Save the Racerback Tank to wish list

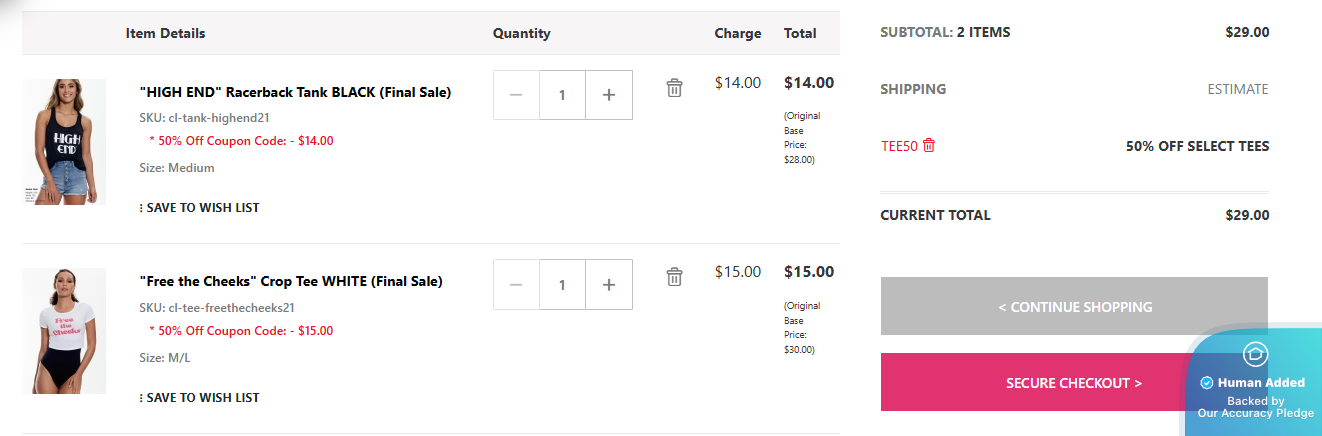click(x=200, y=208)
